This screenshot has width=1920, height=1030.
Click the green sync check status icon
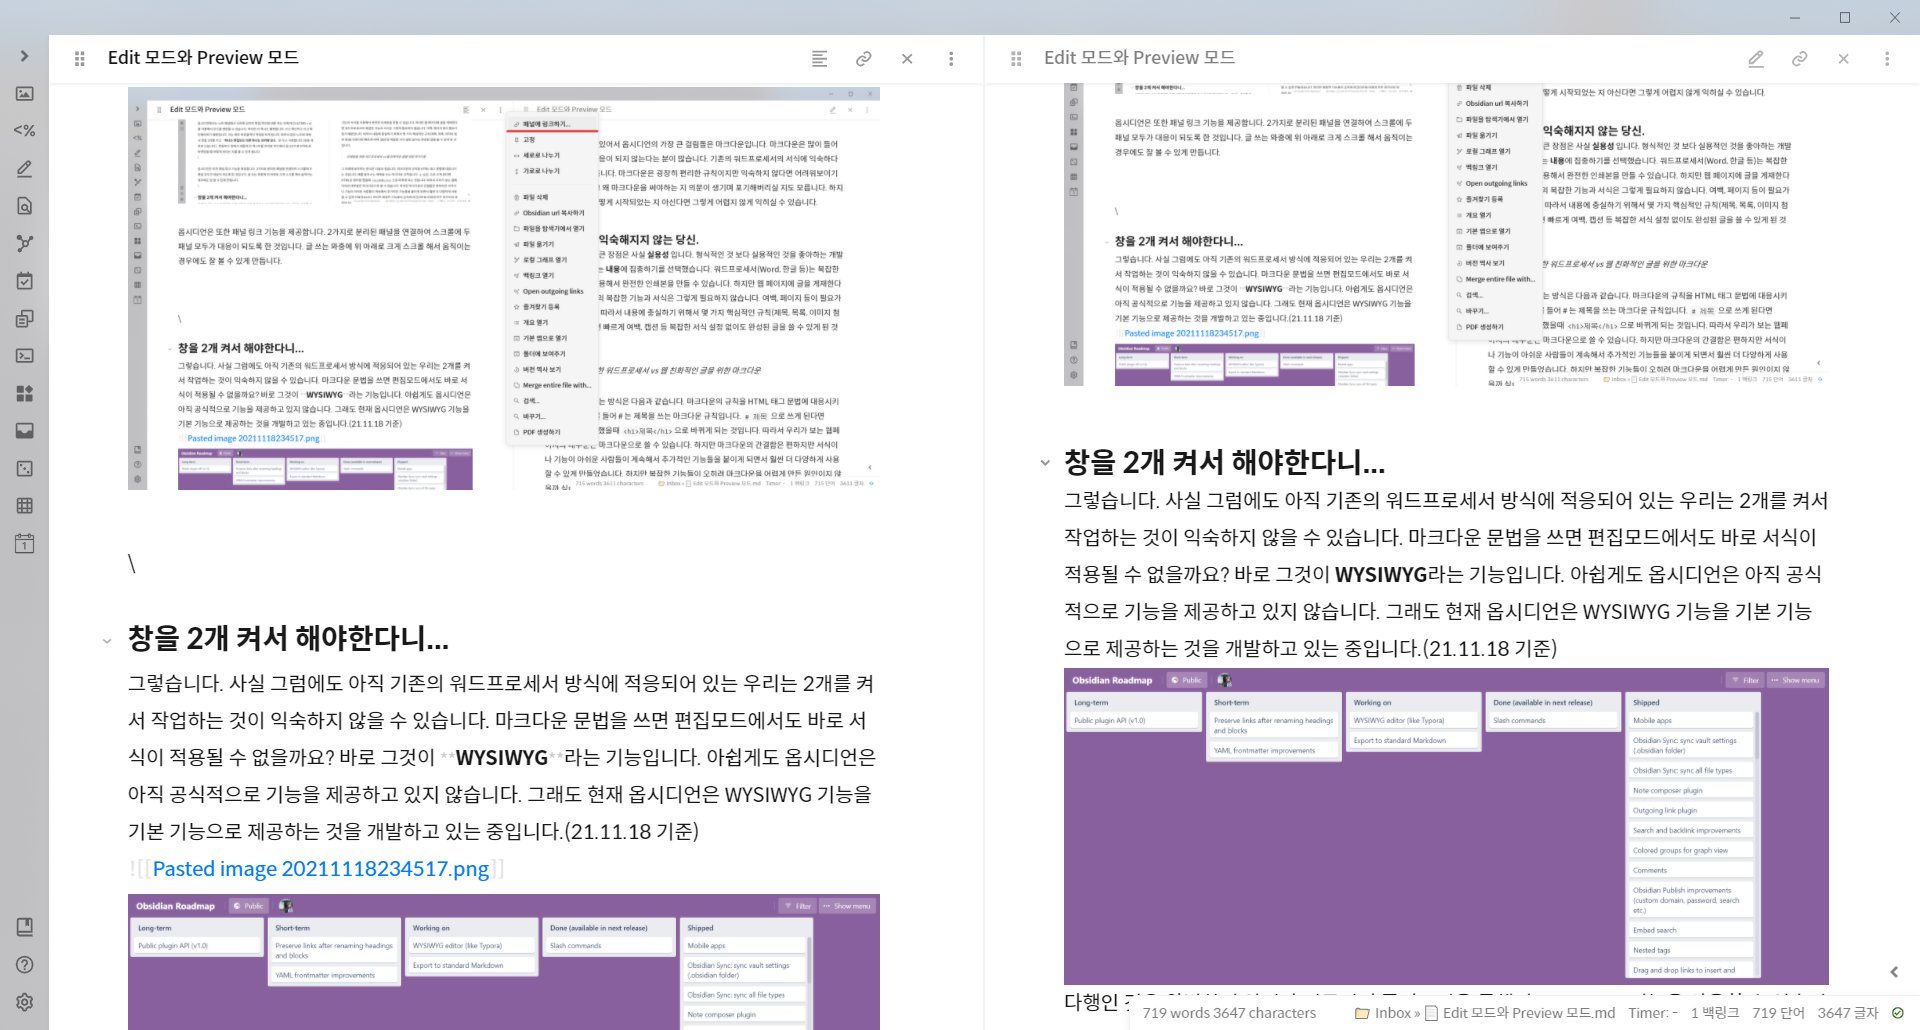(1898, 1013)
